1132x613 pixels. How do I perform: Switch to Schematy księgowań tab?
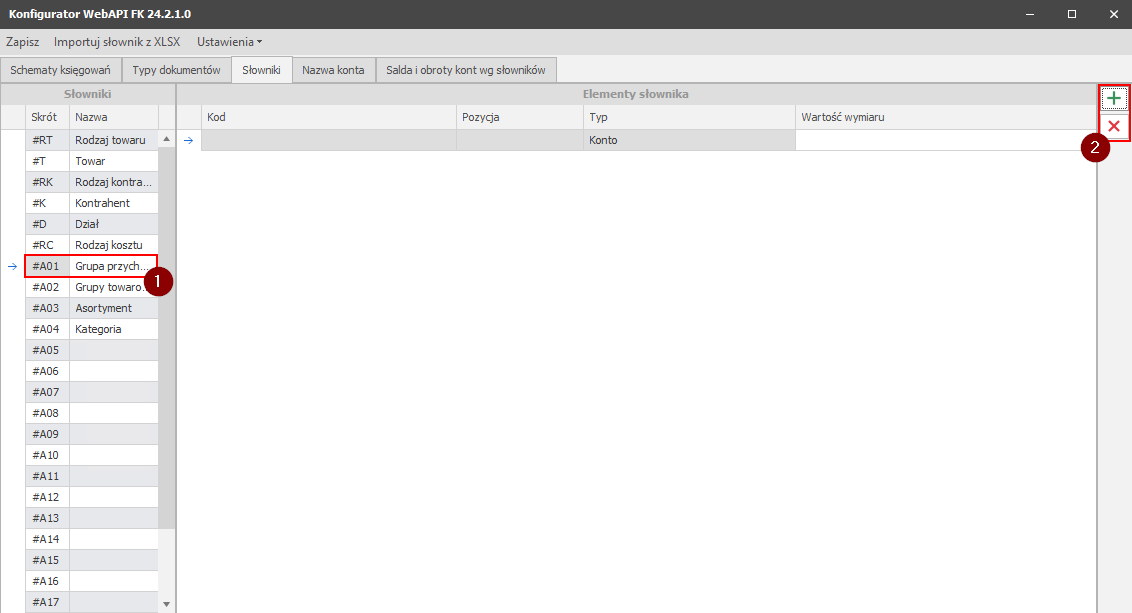point(60,70)
